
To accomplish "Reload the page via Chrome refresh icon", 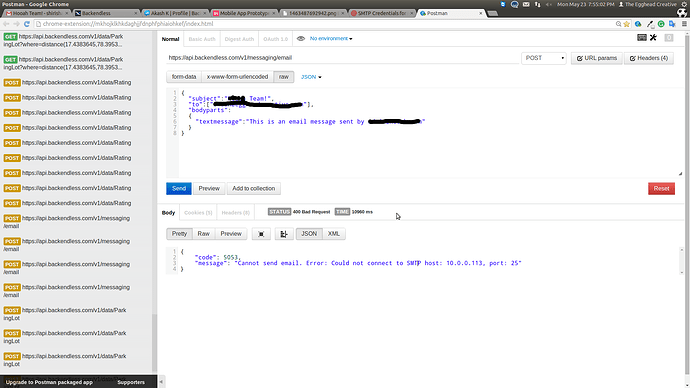I will click(x=26, y=24).
